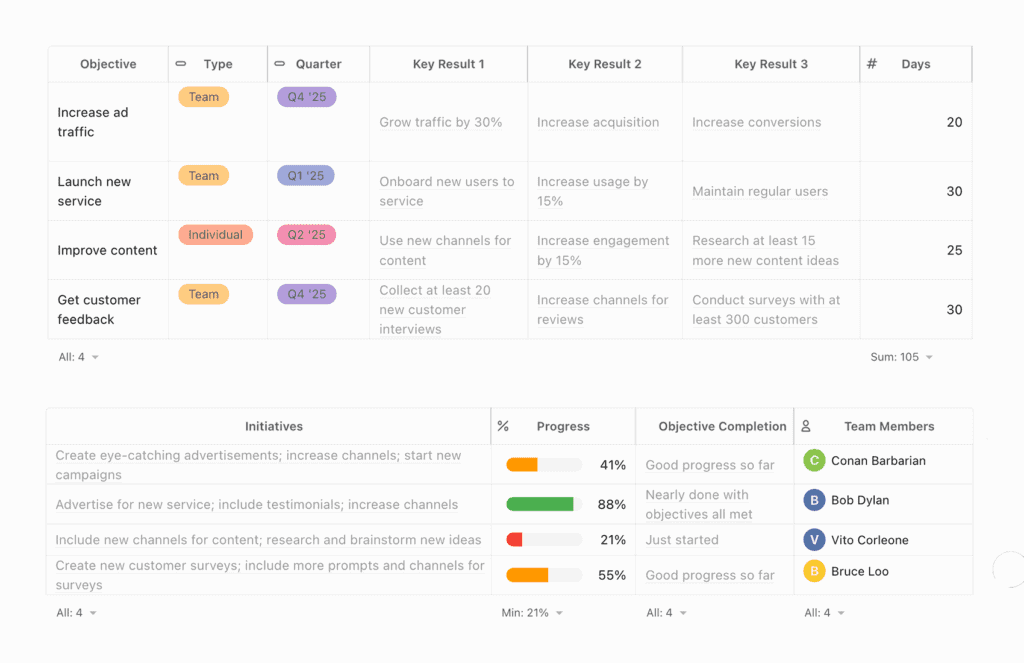Click the select-type icon in Type header

[x=181, y=64]
